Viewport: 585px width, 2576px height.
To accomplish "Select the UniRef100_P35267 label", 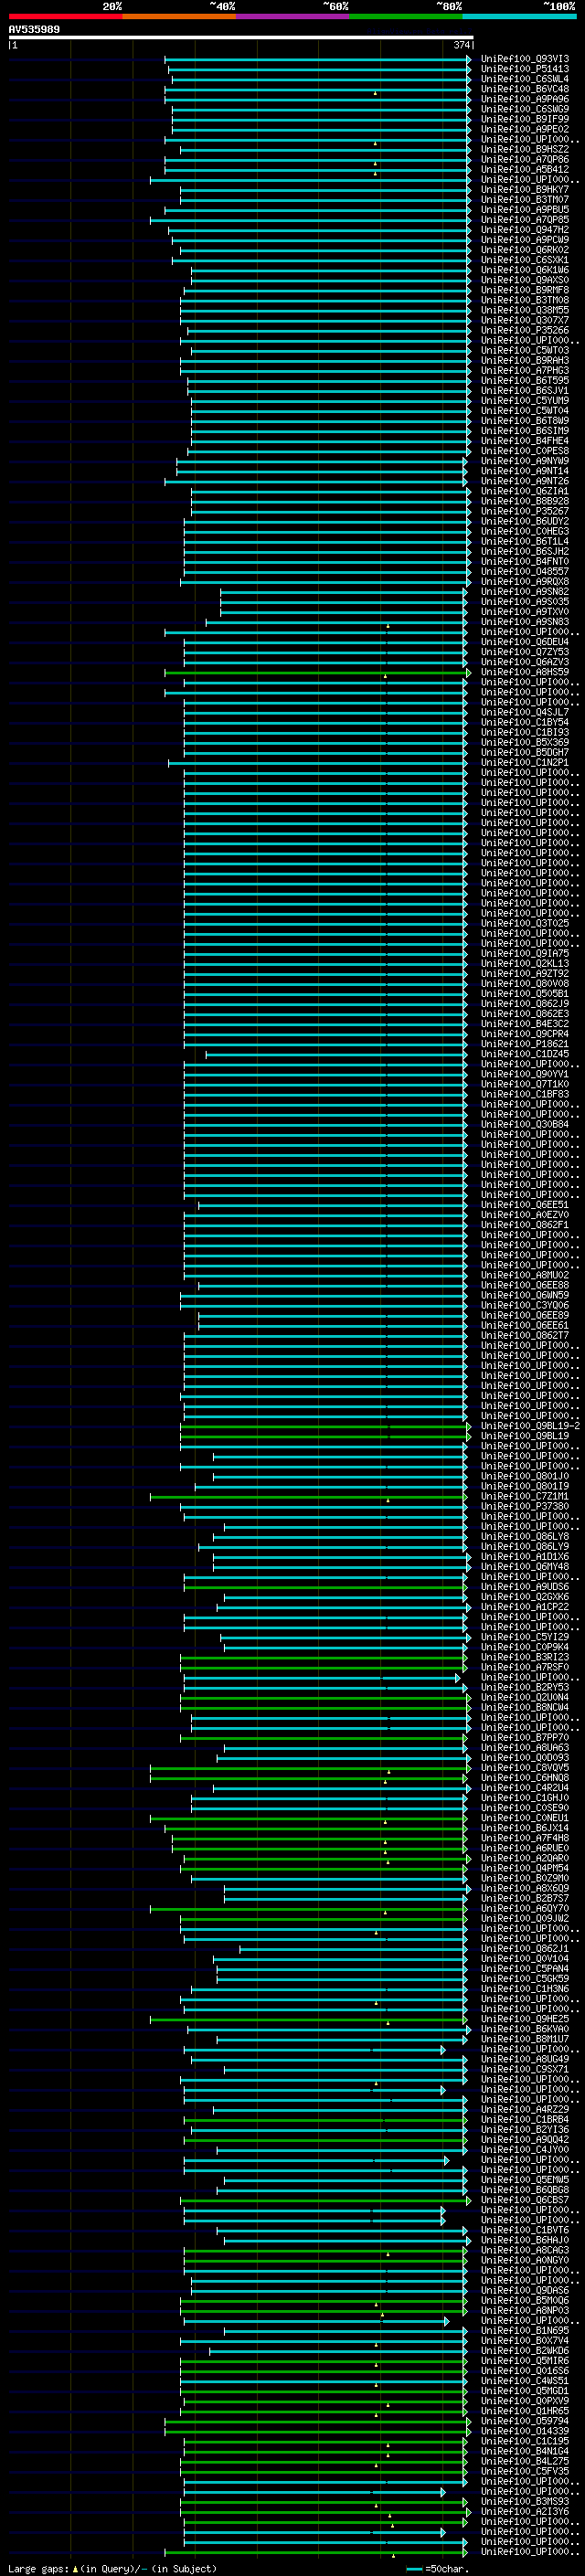I will coord(525,511).
